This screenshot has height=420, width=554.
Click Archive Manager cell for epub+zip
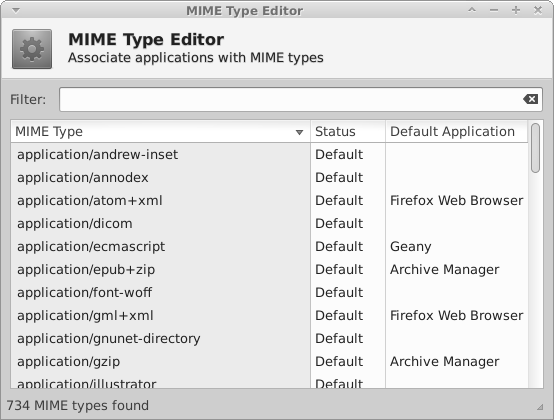444,270
